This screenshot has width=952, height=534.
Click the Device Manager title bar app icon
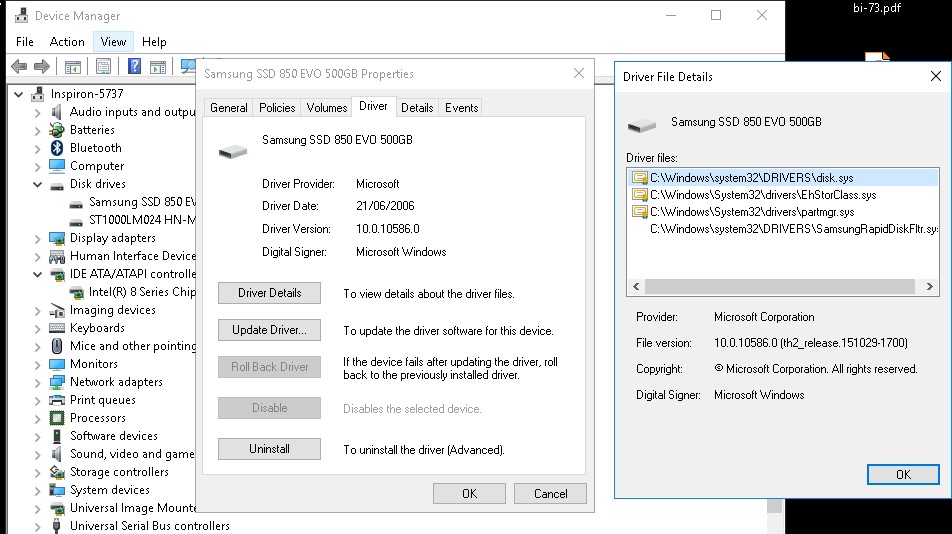22,15
